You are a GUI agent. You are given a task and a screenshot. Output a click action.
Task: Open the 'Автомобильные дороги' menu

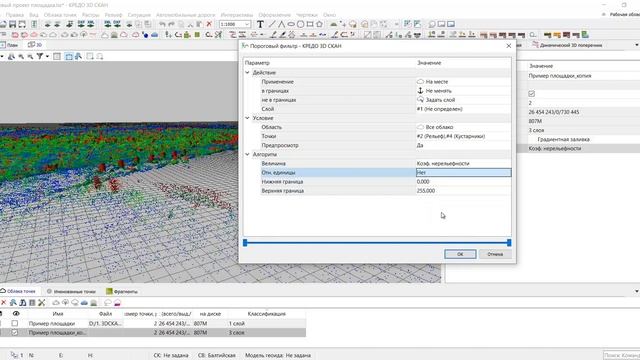point(185,15)
